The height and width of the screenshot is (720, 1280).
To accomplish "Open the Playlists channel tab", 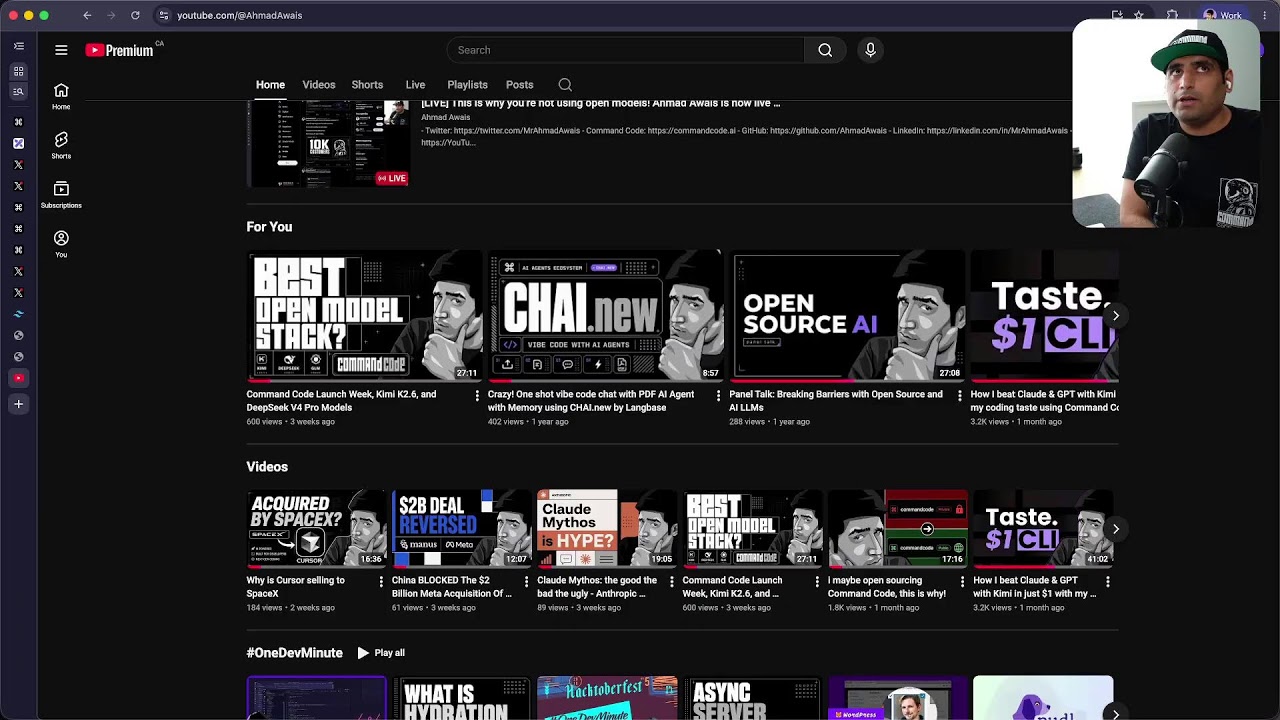I will point(467,85).
